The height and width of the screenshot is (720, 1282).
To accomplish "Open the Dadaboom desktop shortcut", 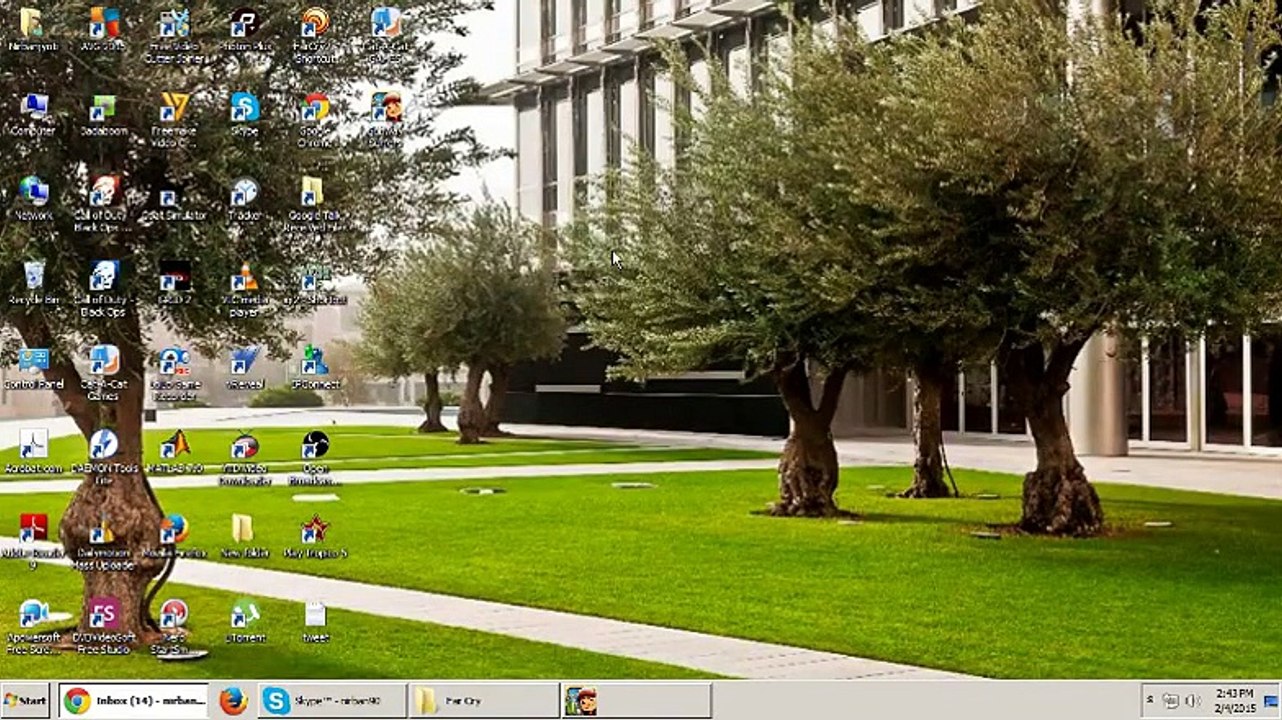I will (103, 114).
